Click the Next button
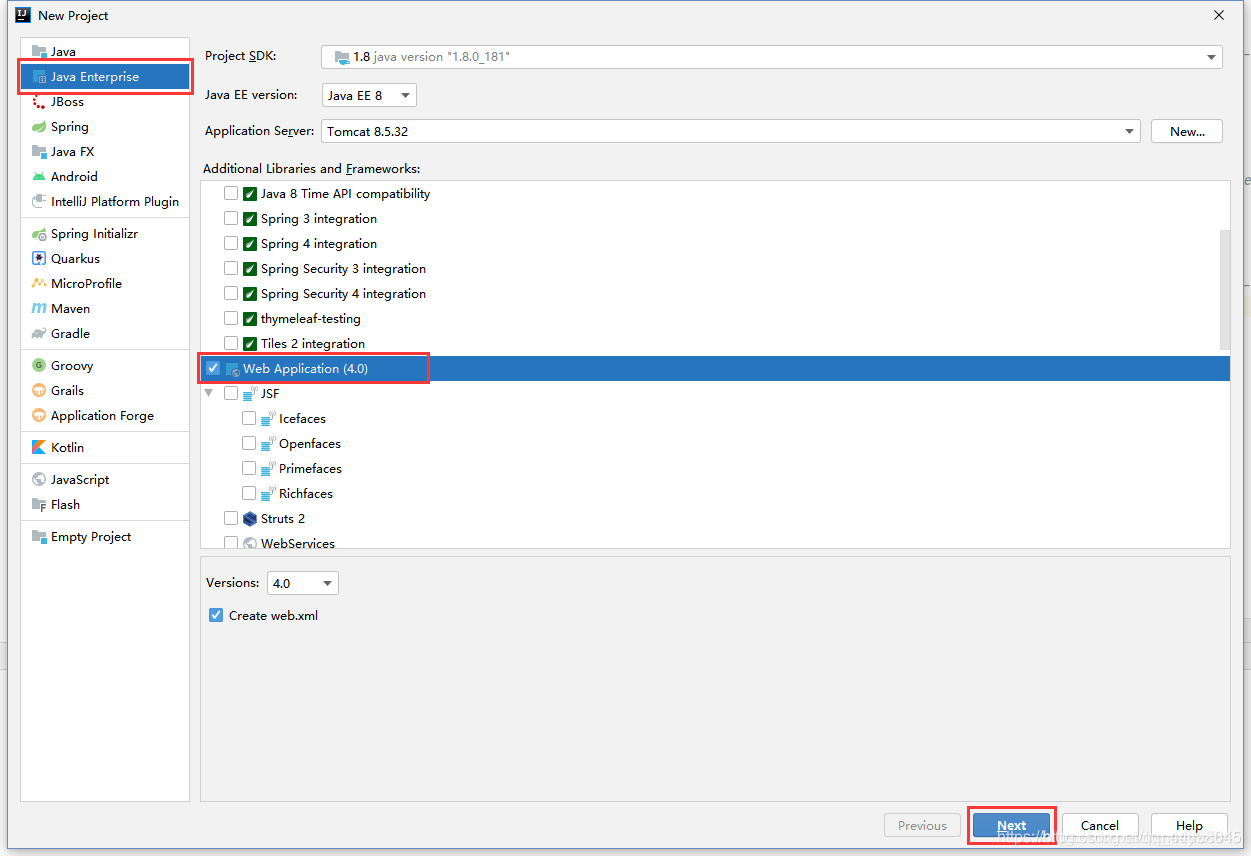1251x856 pixels. pyautogui.click(x=1012, y=826)
